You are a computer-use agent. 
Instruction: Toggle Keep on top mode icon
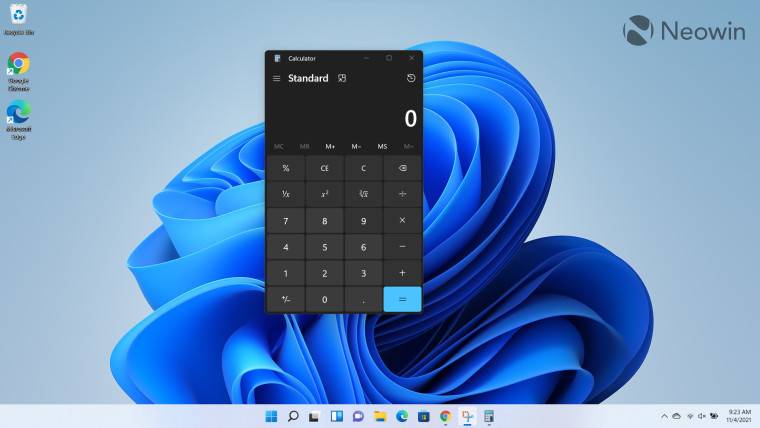pos(342,78)
